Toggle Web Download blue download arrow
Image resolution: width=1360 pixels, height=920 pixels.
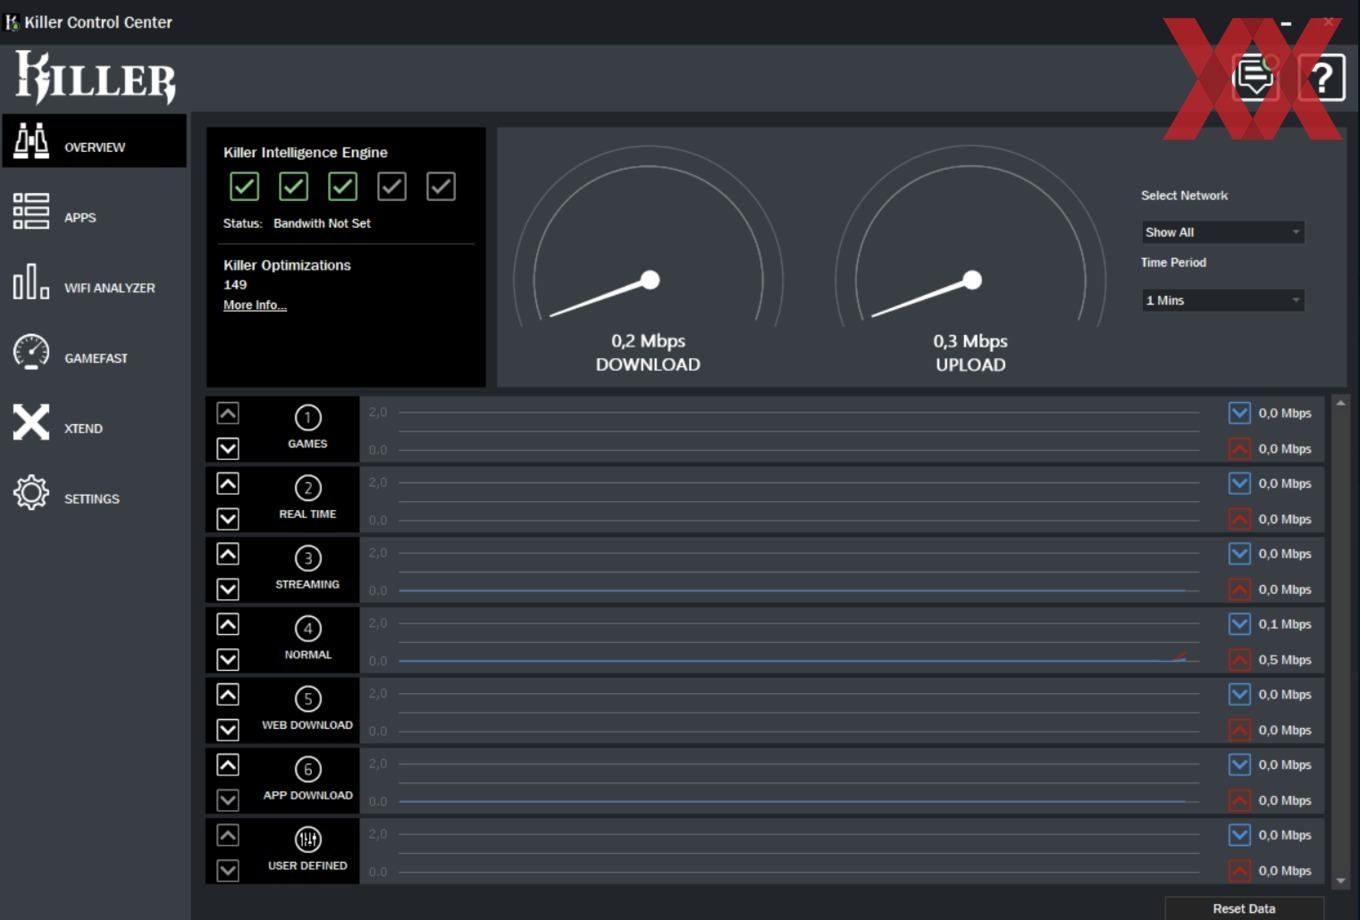click(1239, 694)
